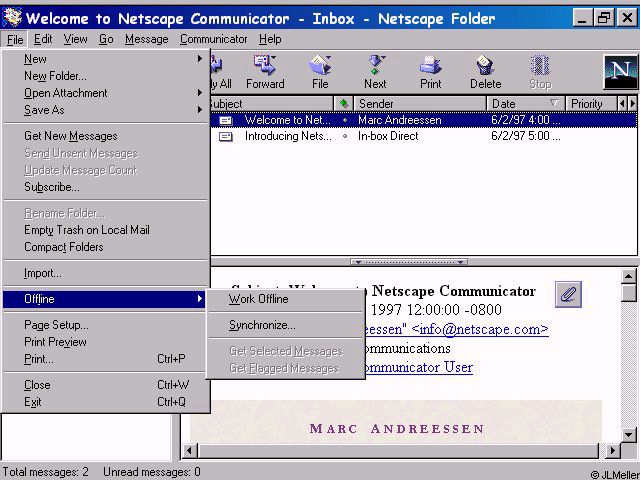
Task: Open the Help menu
Action: point(270,39)
